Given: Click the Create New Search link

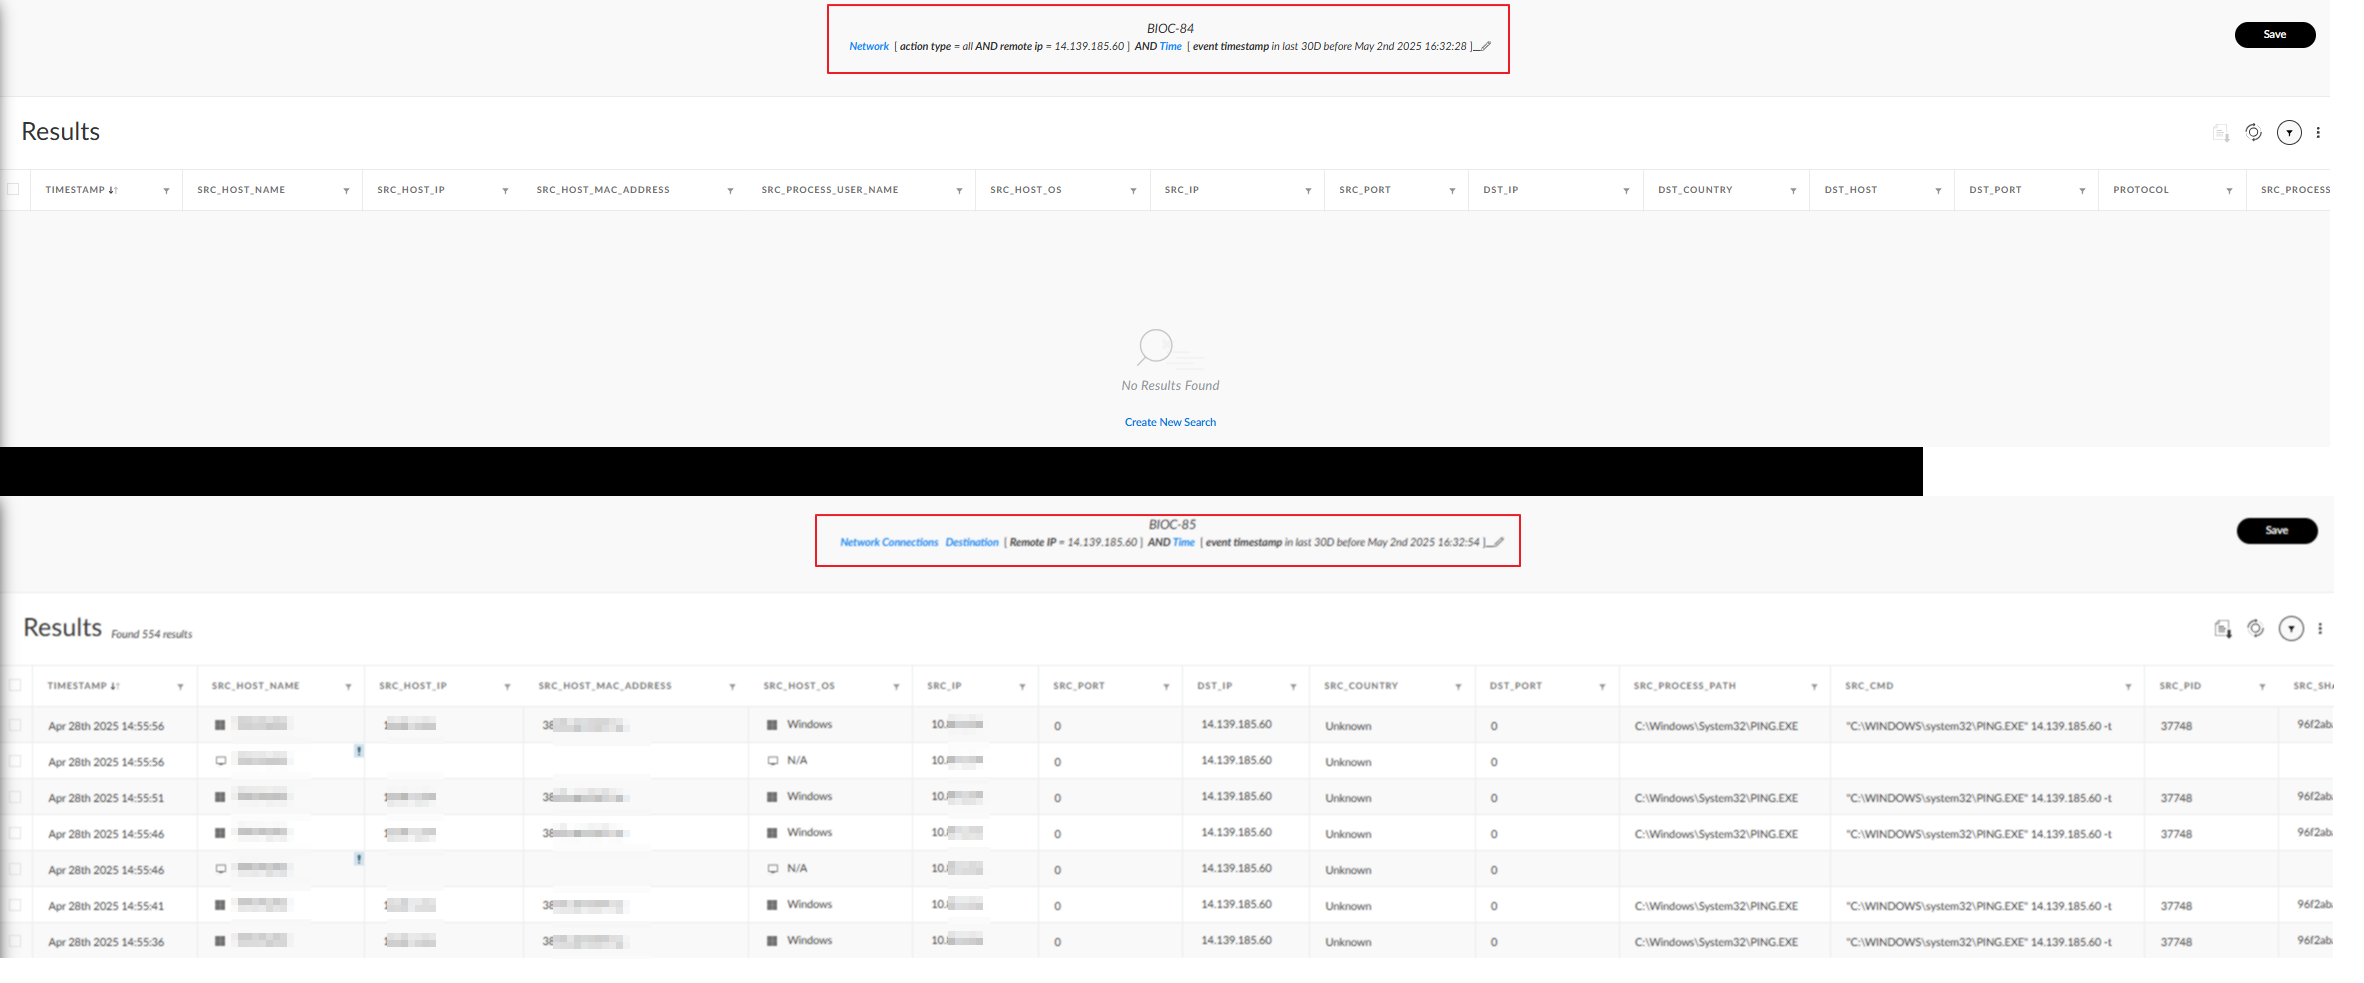Looking at the screenshot, I should [x=1170, y=421].
